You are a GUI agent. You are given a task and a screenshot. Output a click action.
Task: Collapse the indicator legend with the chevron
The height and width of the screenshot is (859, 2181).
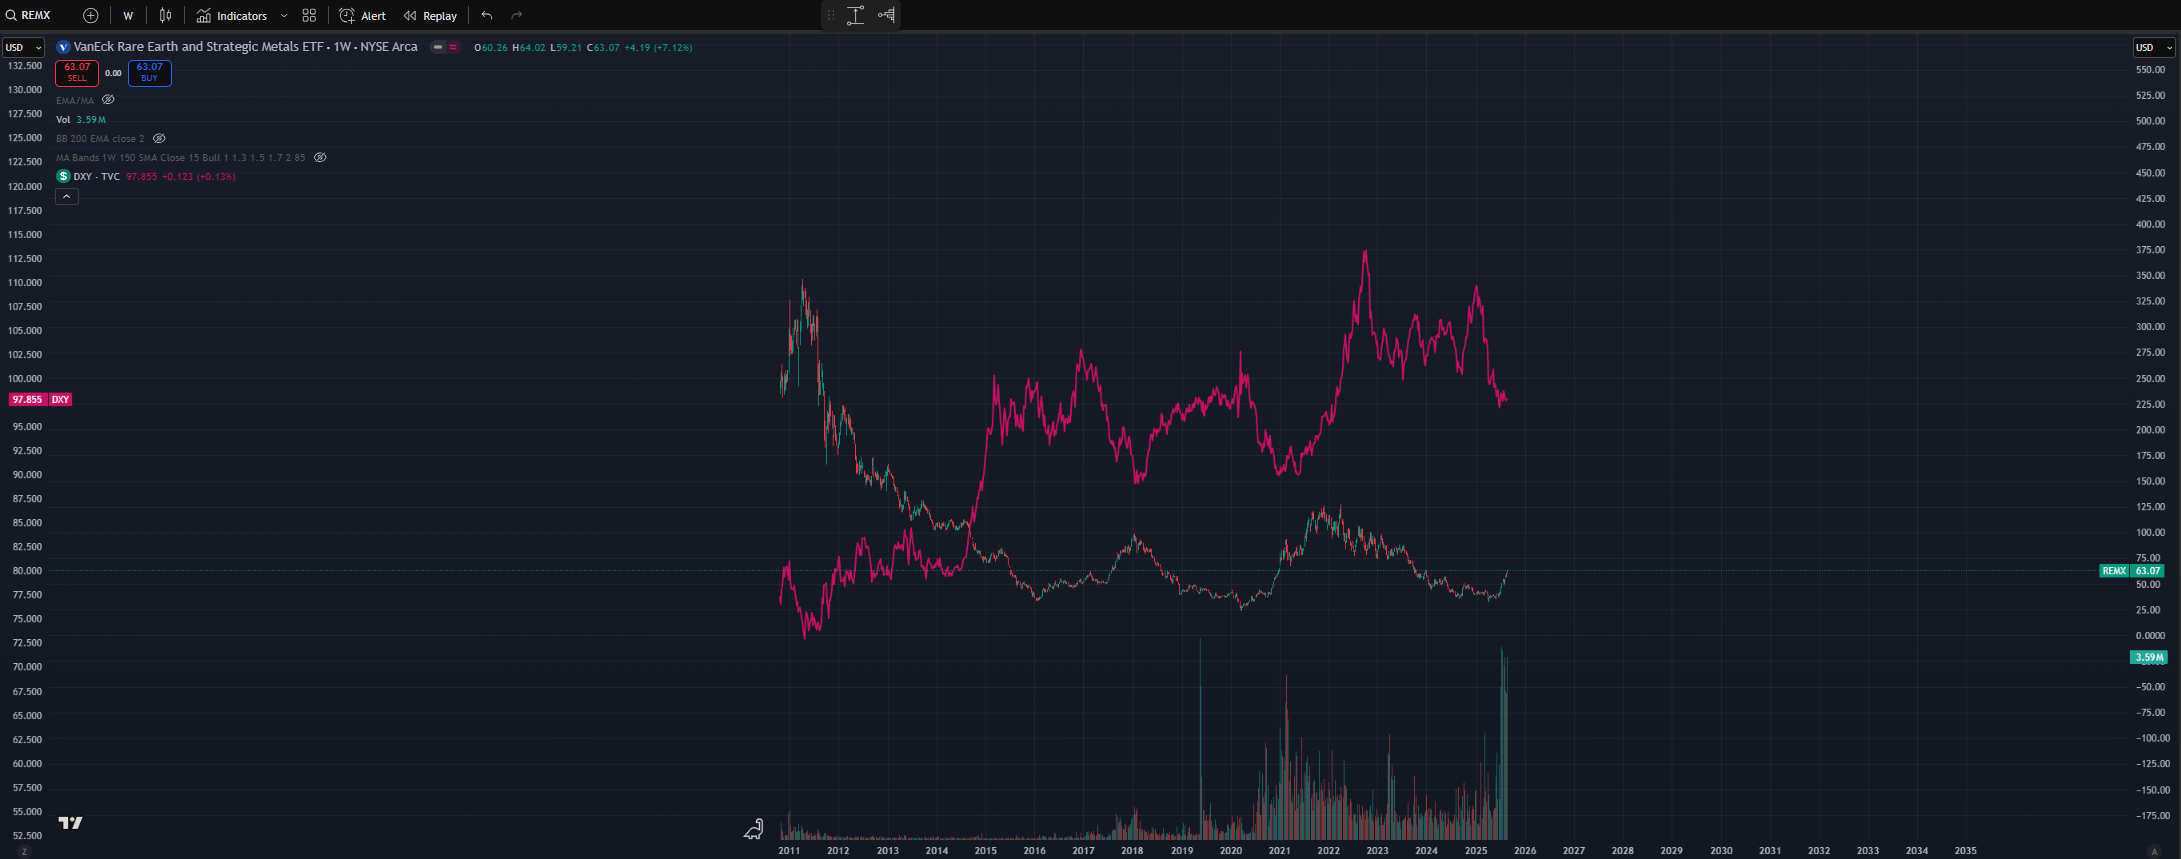[66, 196]
